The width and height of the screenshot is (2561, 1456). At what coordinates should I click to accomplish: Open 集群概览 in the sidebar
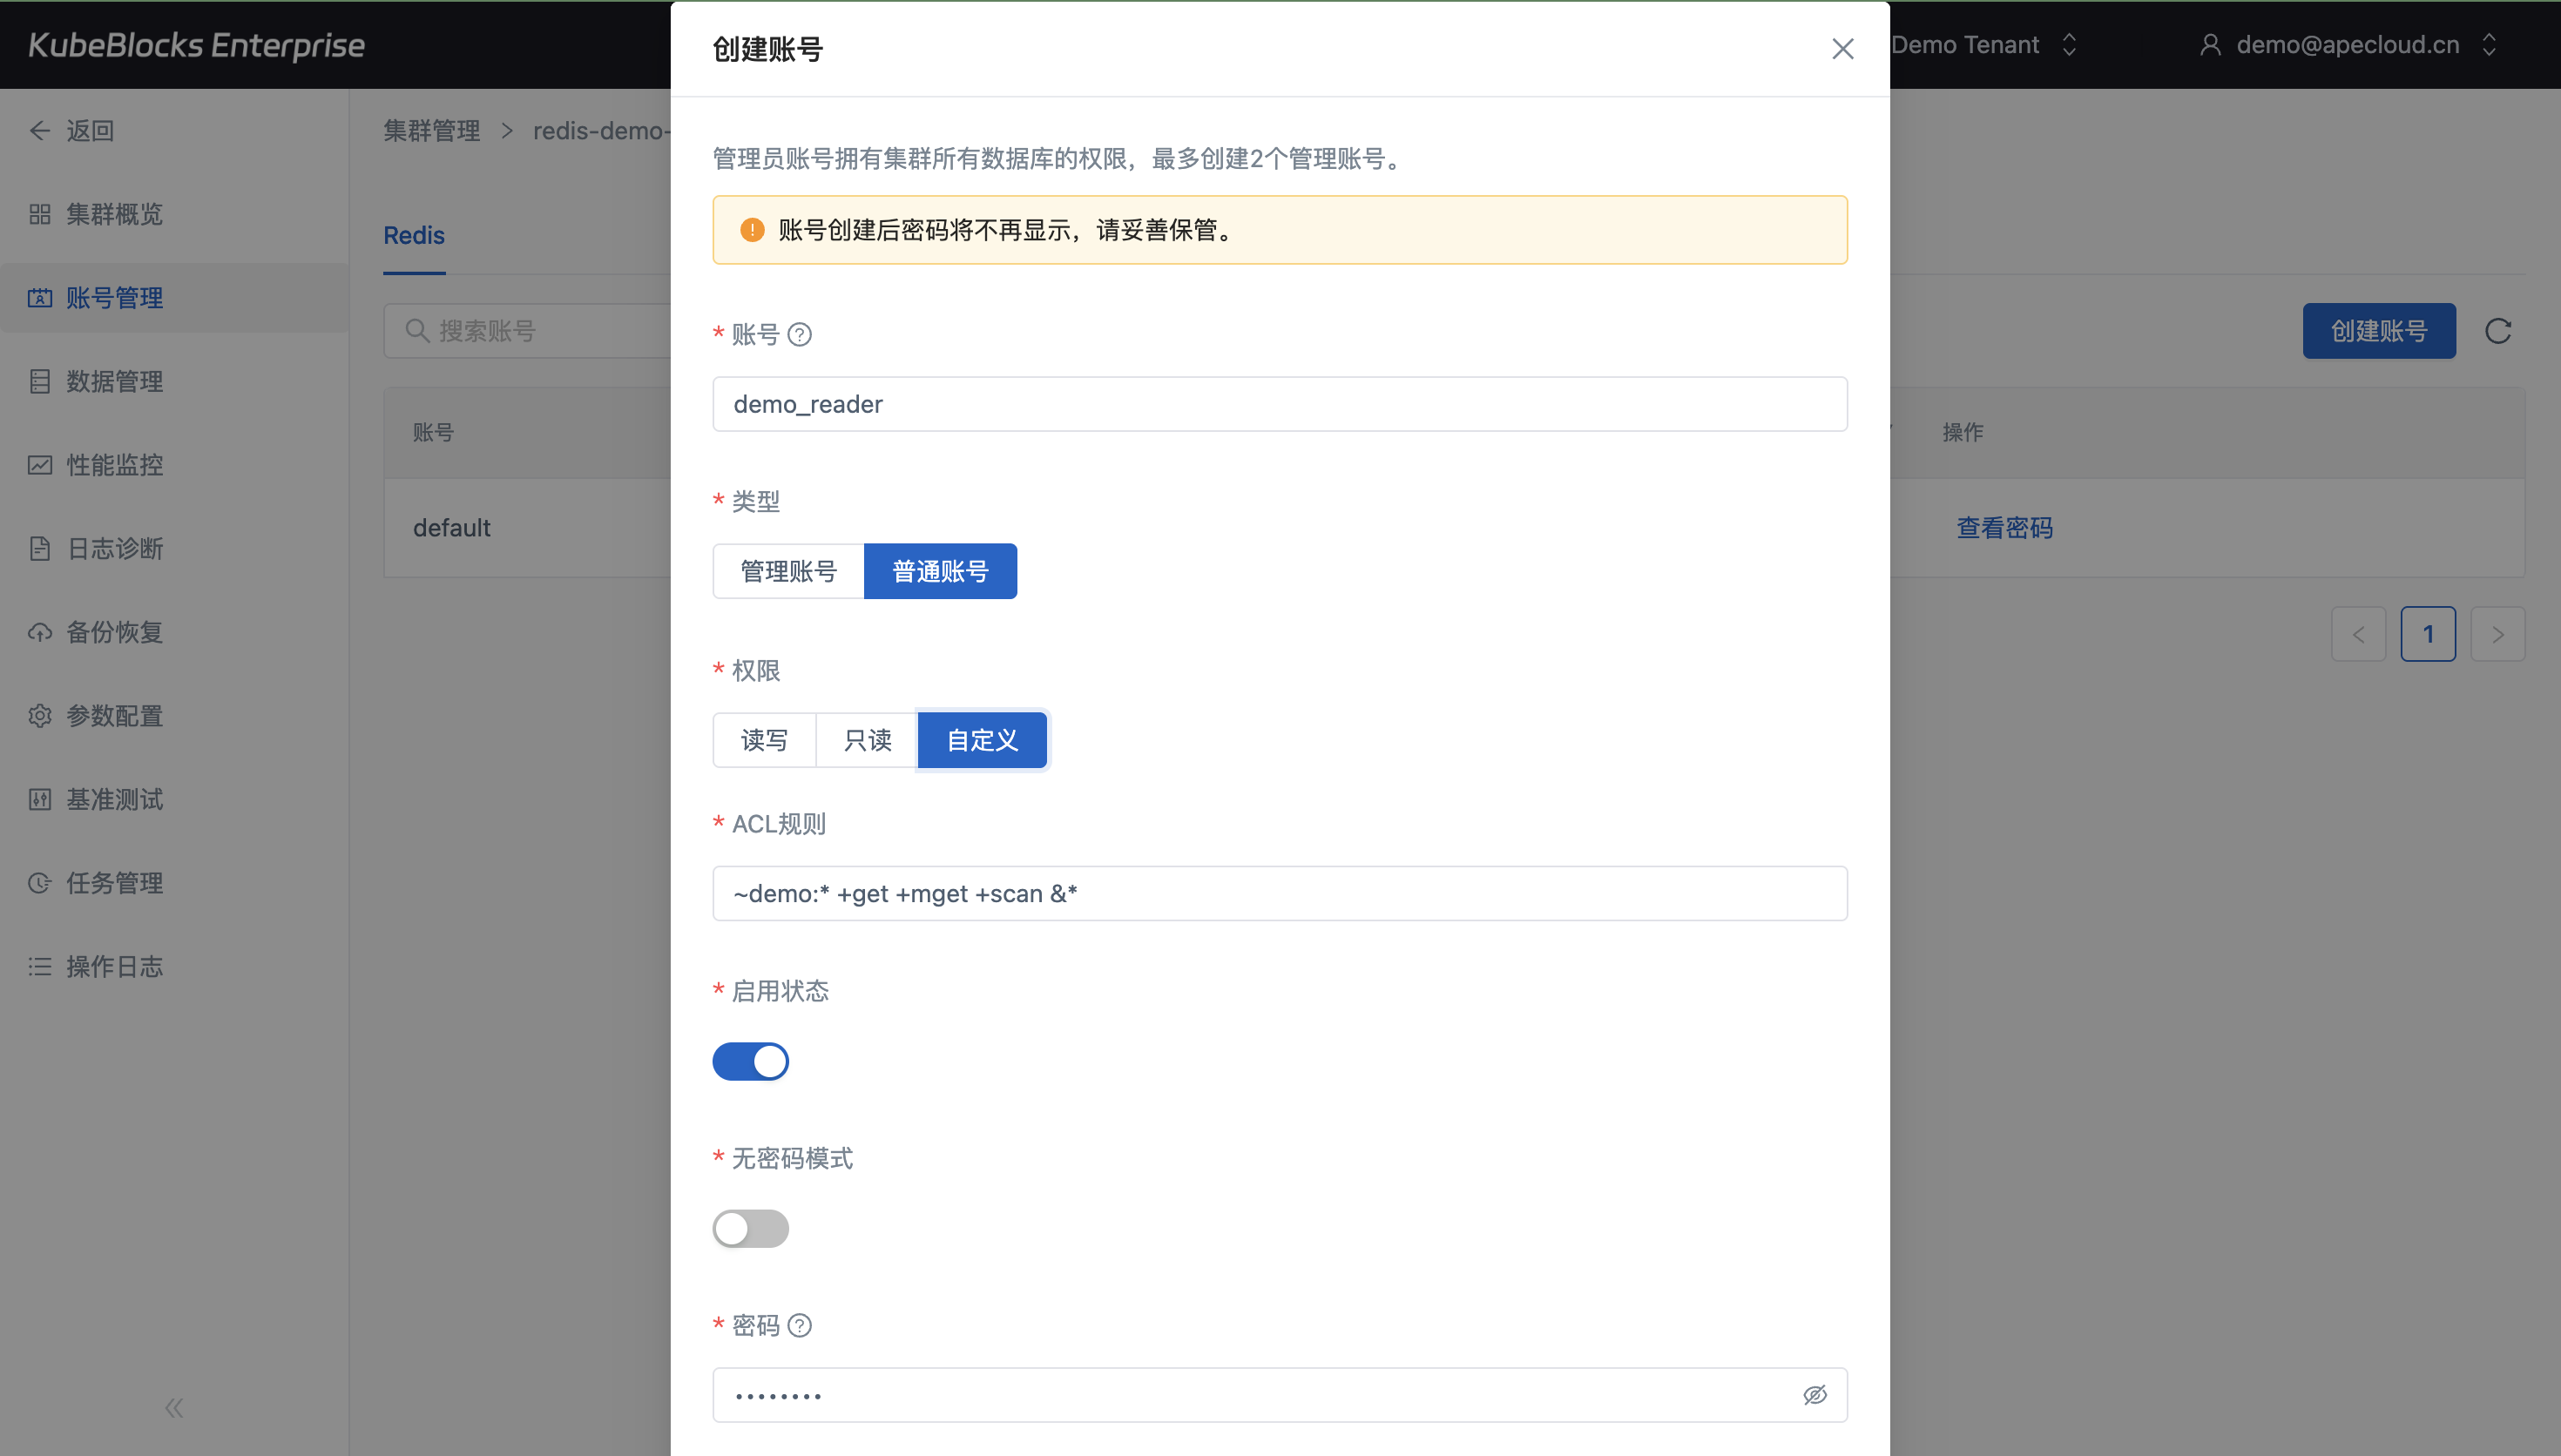[114, 214]
